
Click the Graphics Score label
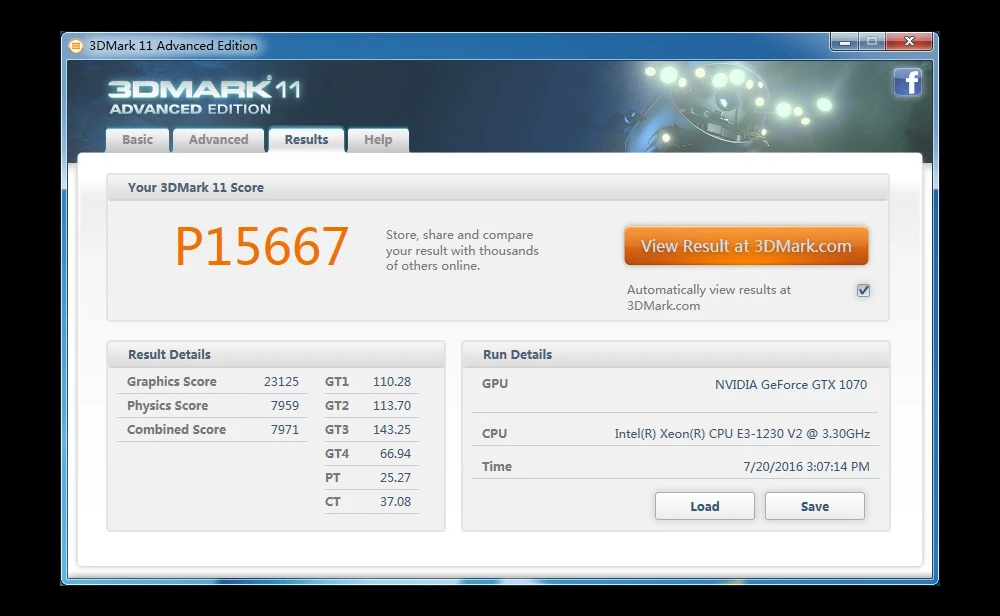click(x=172, y=382)
